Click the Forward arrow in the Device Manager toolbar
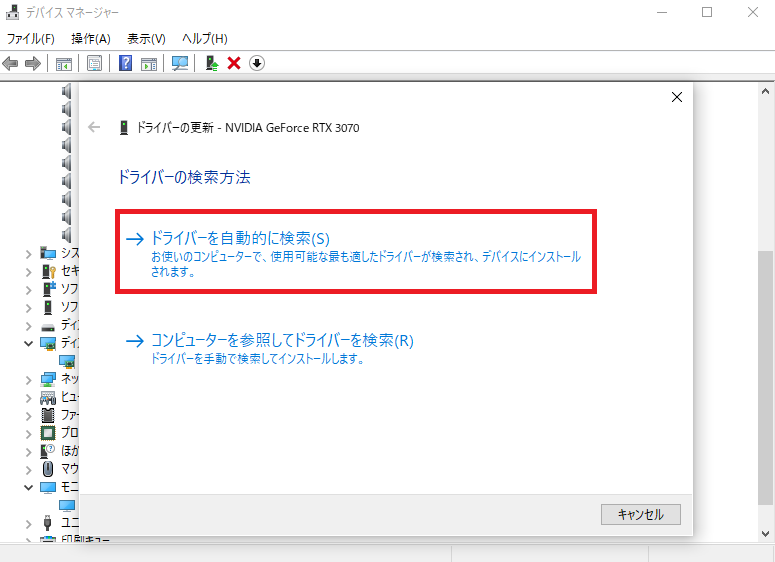The width and height of the screenshot is (775, 562). [33, 63]
